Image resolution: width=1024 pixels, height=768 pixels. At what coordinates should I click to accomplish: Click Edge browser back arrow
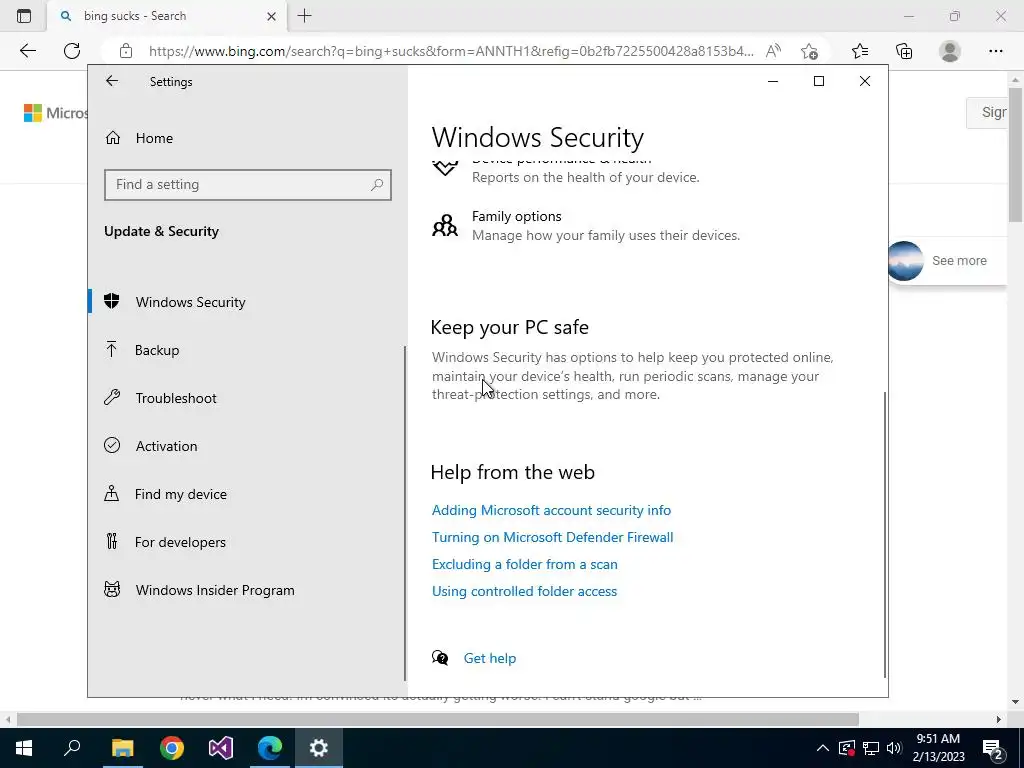(x=27, y=51)
